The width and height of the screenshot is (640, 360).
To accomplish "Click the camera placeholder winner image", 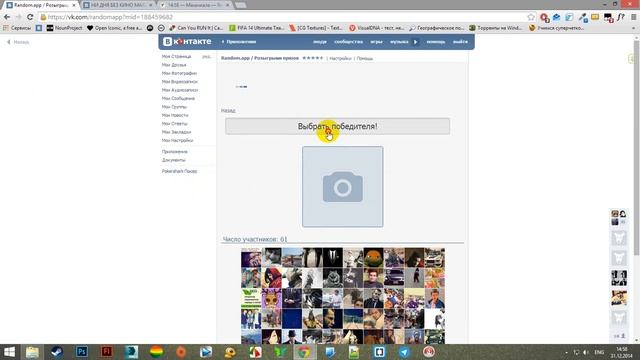I will pyautogui.click(x=342, y=187).
